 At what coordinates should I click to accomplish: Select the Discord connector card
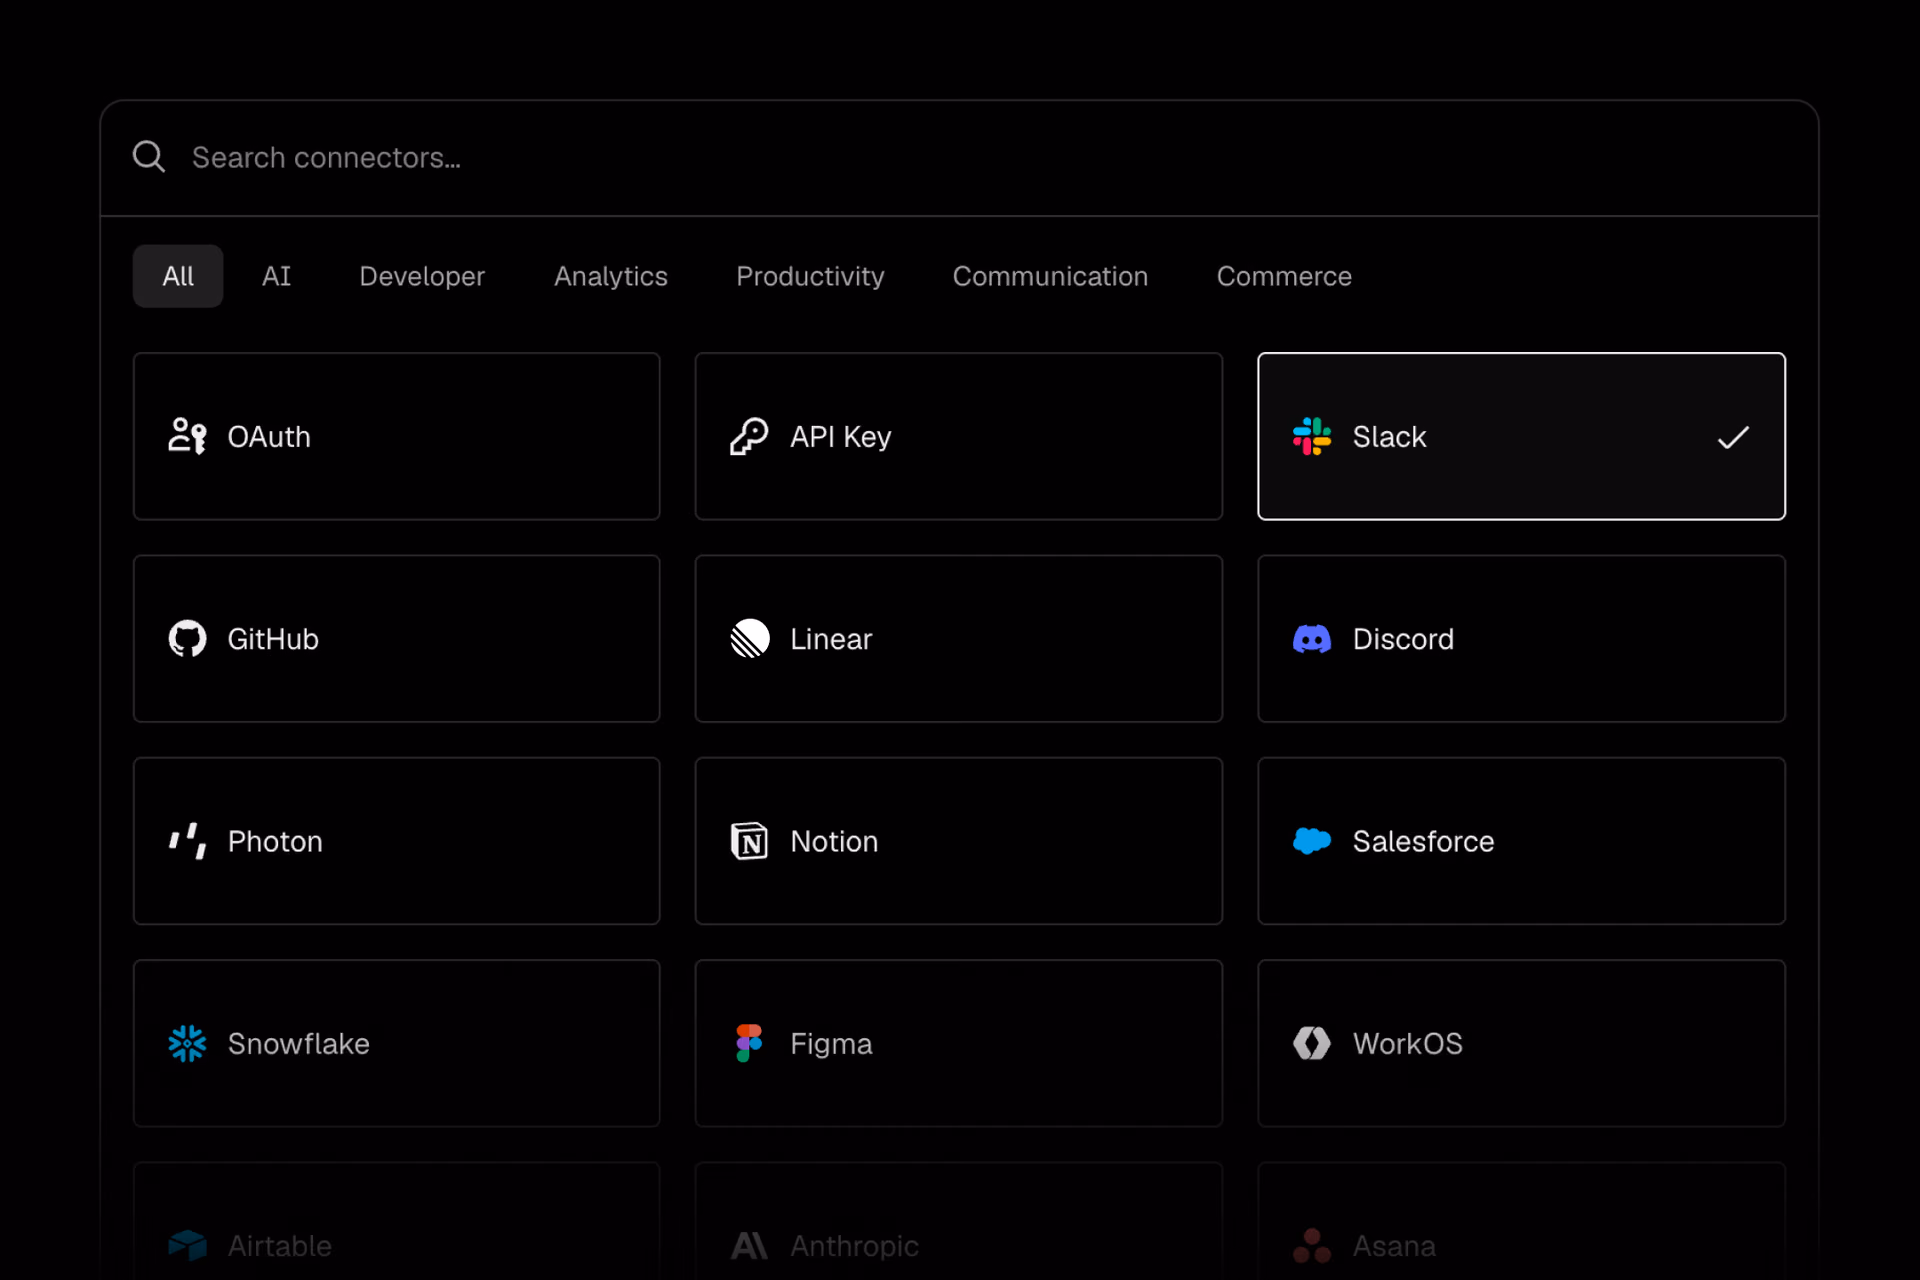click(1521, 639)
